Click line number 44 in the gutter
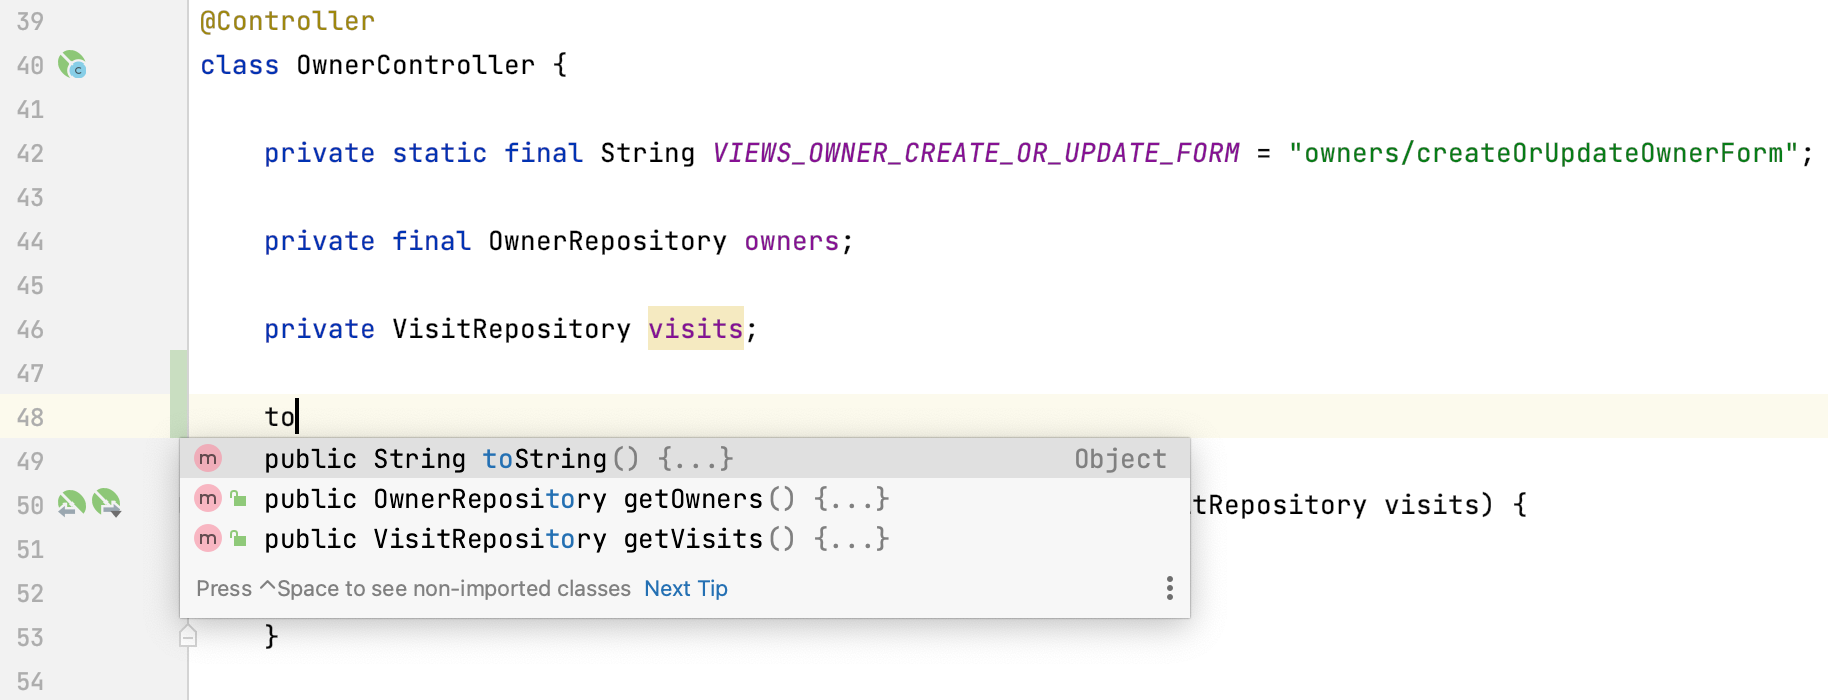Image resolution: width=1828 pixels, height=700 pixels. (x=30, y=241)
